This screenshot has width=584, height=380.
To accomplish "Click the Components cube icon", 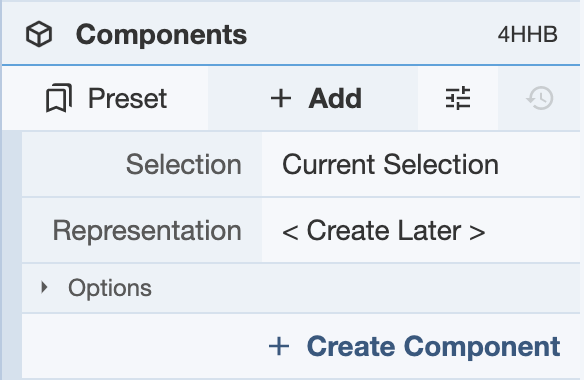I will (x=39, y=34).
